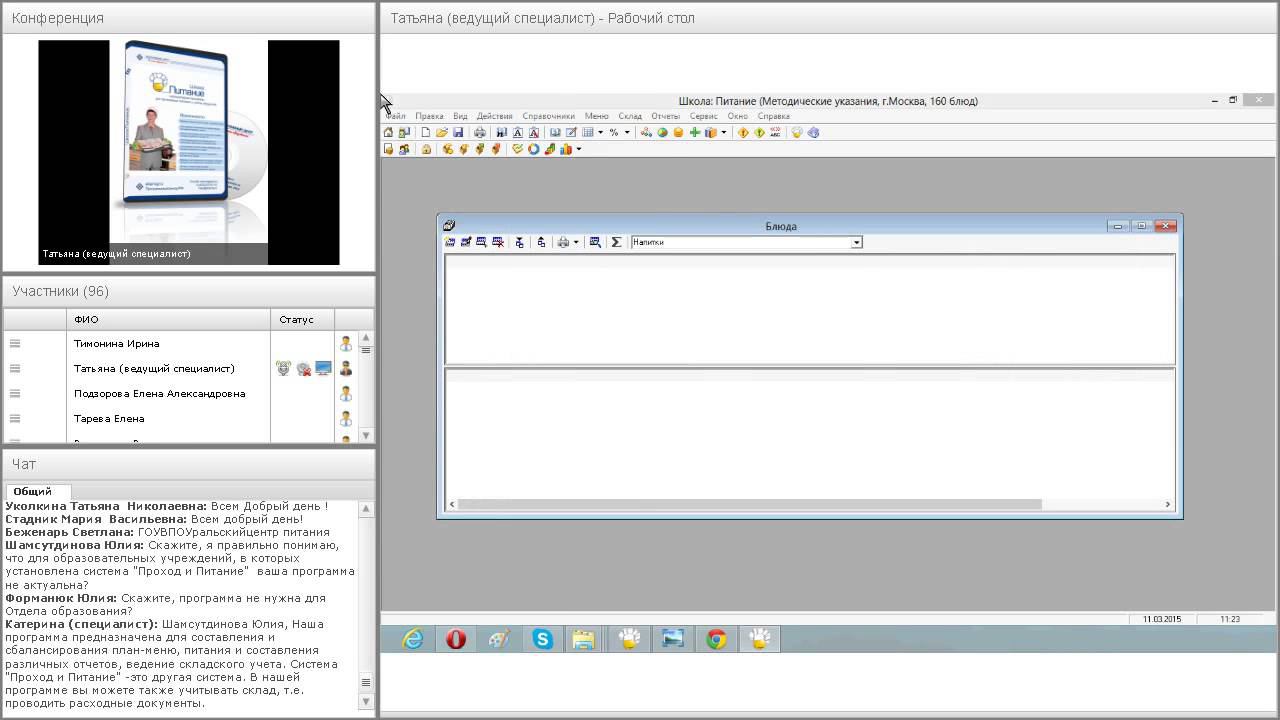The height and width of the screenshot is (720, 1280).
Task: Open the Склад menu
Action: (x=630, y=116)
